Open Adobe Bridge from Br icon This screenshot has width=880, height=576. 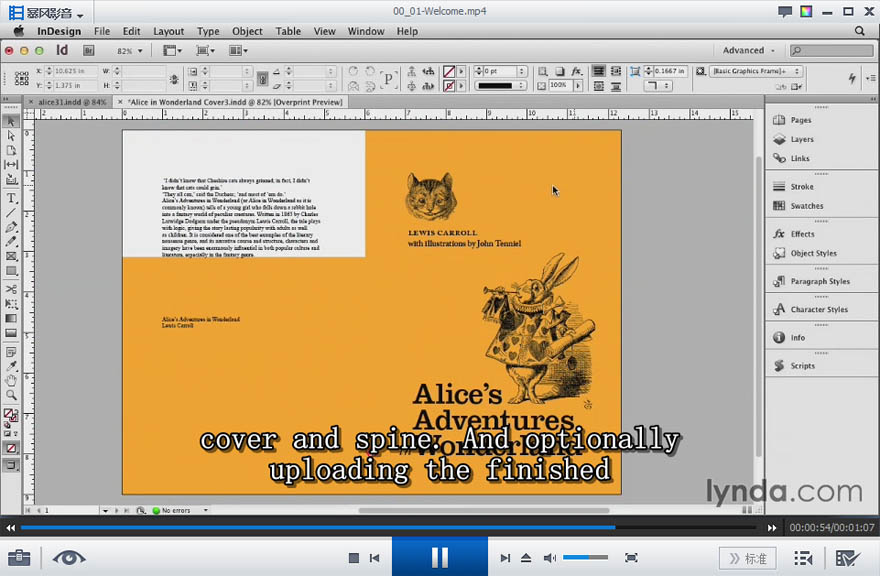[x=88, y=51]
